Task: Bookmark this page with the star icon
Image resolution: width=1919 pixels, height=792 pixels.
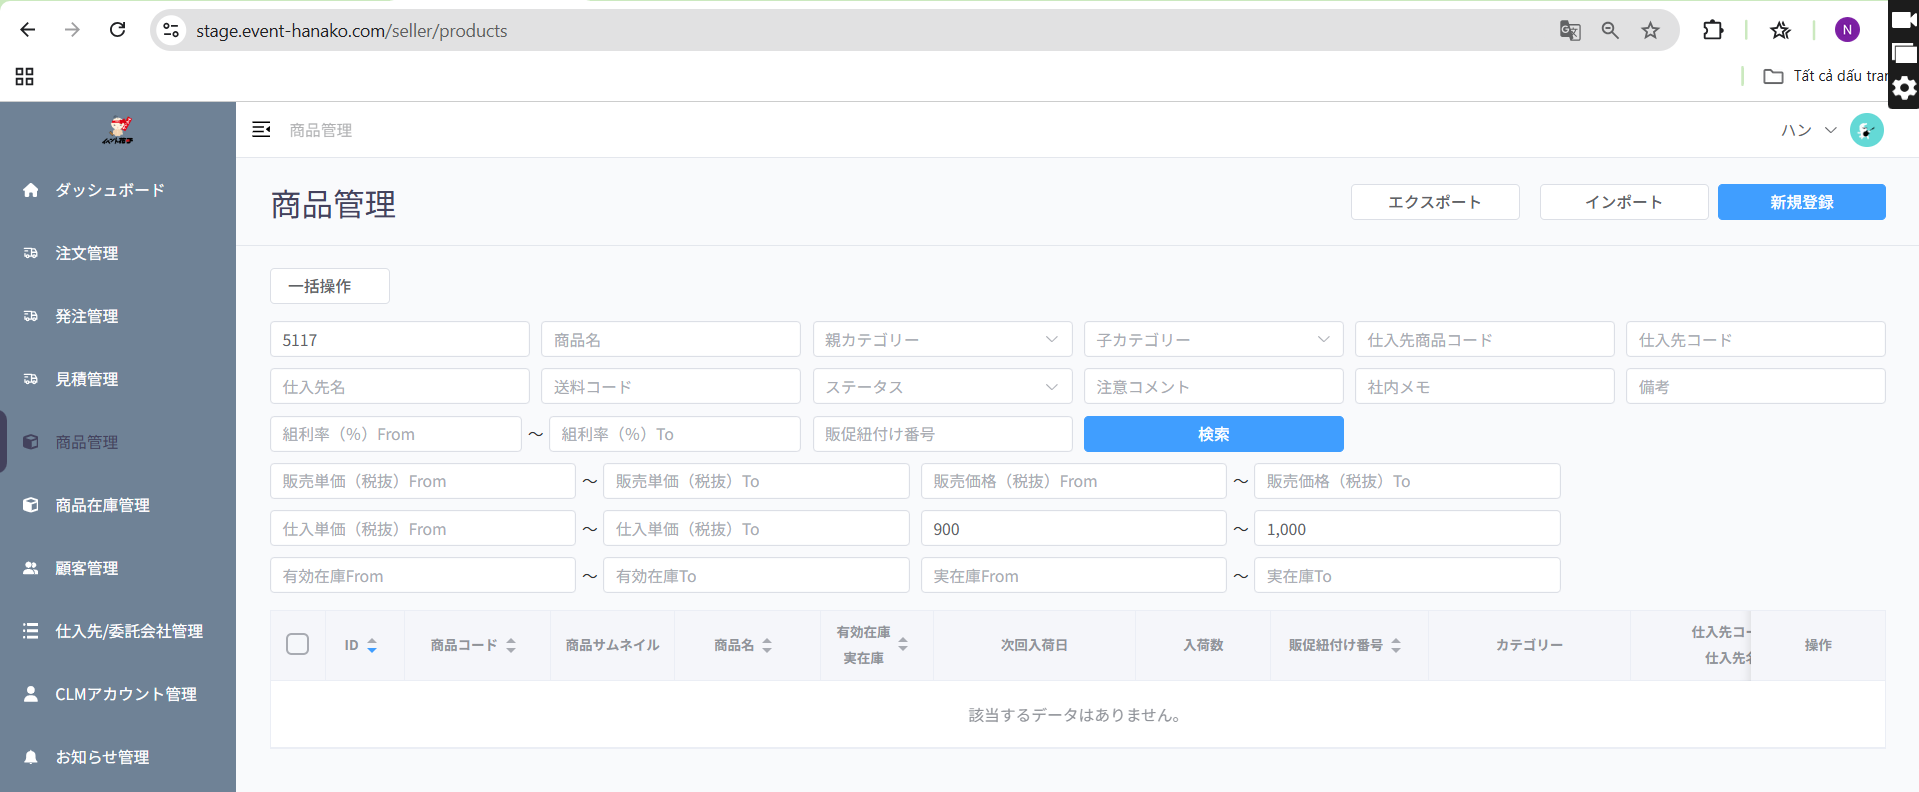Action: click(x=1650, y=30)
